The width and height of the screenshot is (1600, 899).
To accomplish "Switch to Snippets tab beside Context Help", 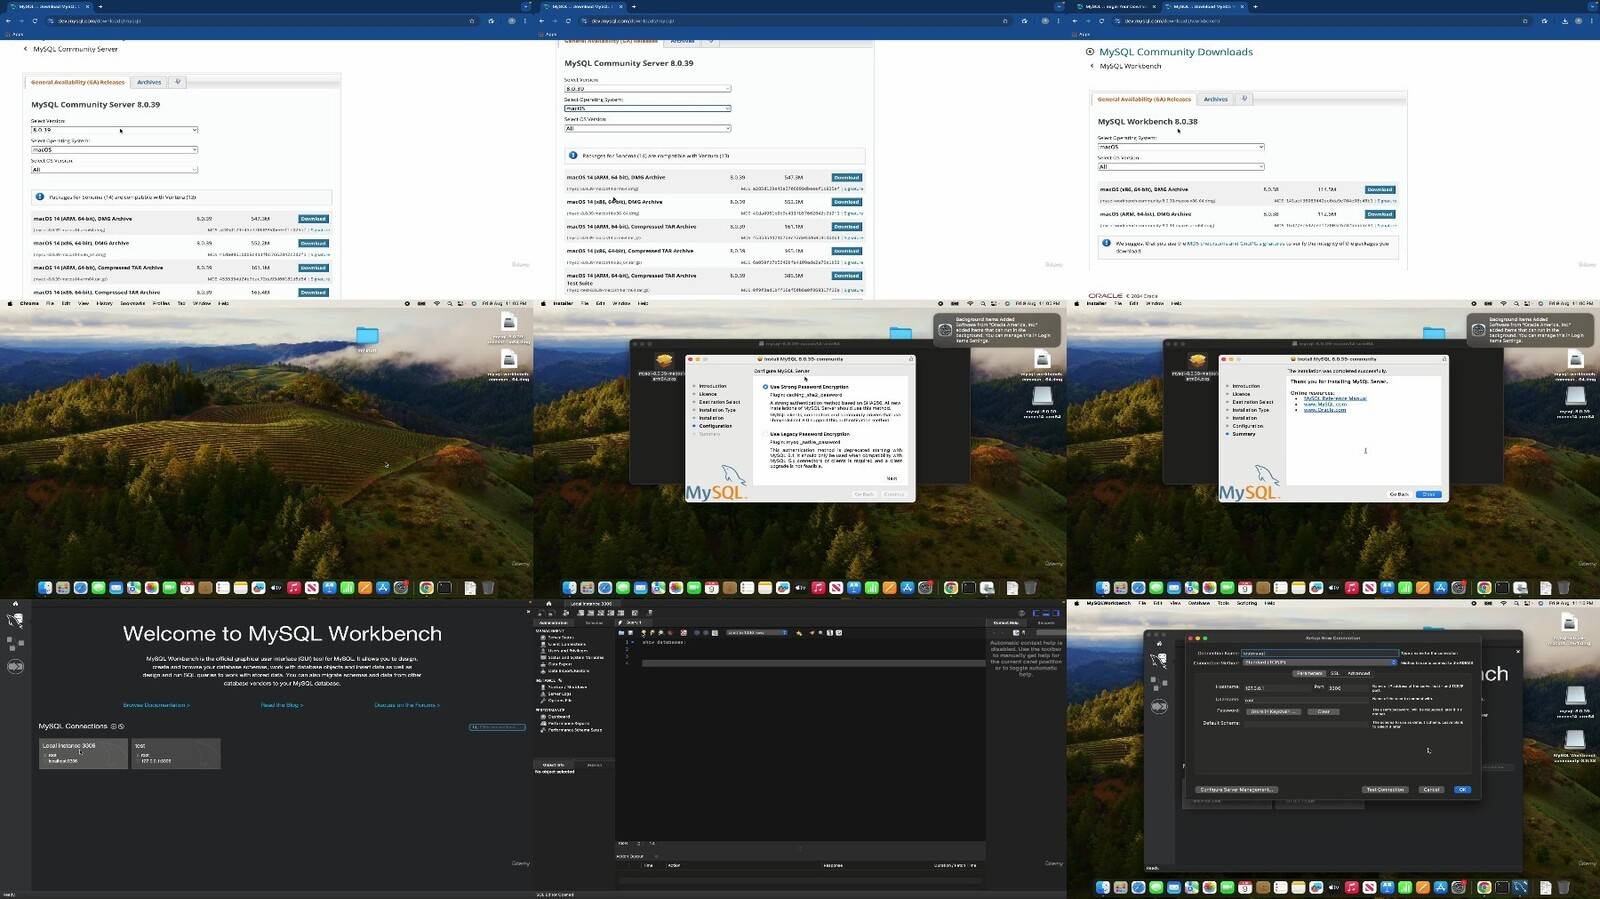I will coord(1046,623).
